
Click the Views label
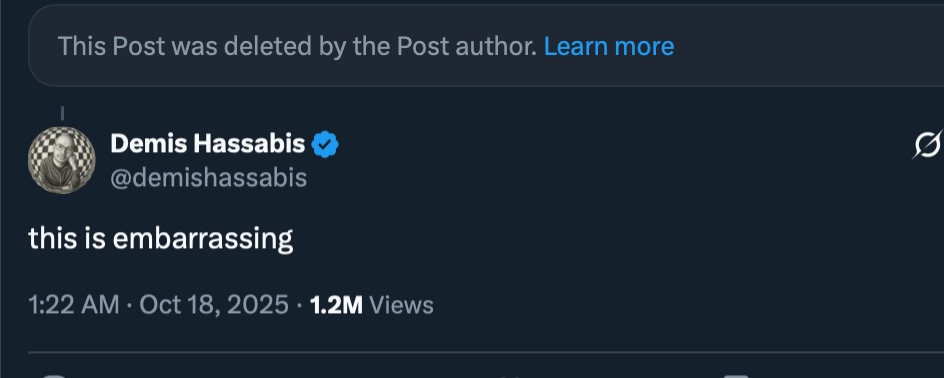click(401, 305)
